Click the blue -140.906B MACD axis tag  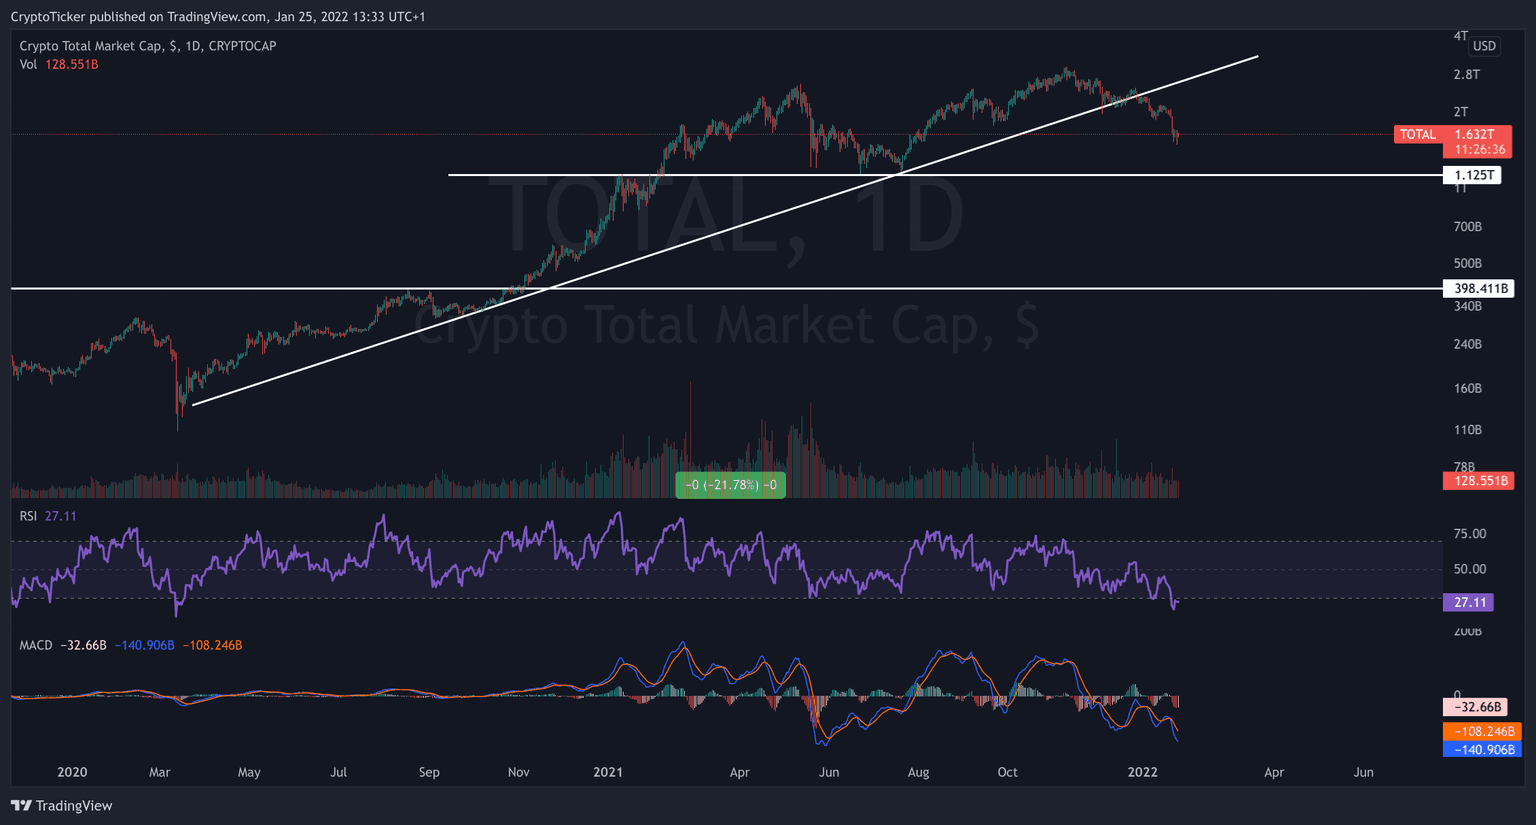click(1482, 749)
